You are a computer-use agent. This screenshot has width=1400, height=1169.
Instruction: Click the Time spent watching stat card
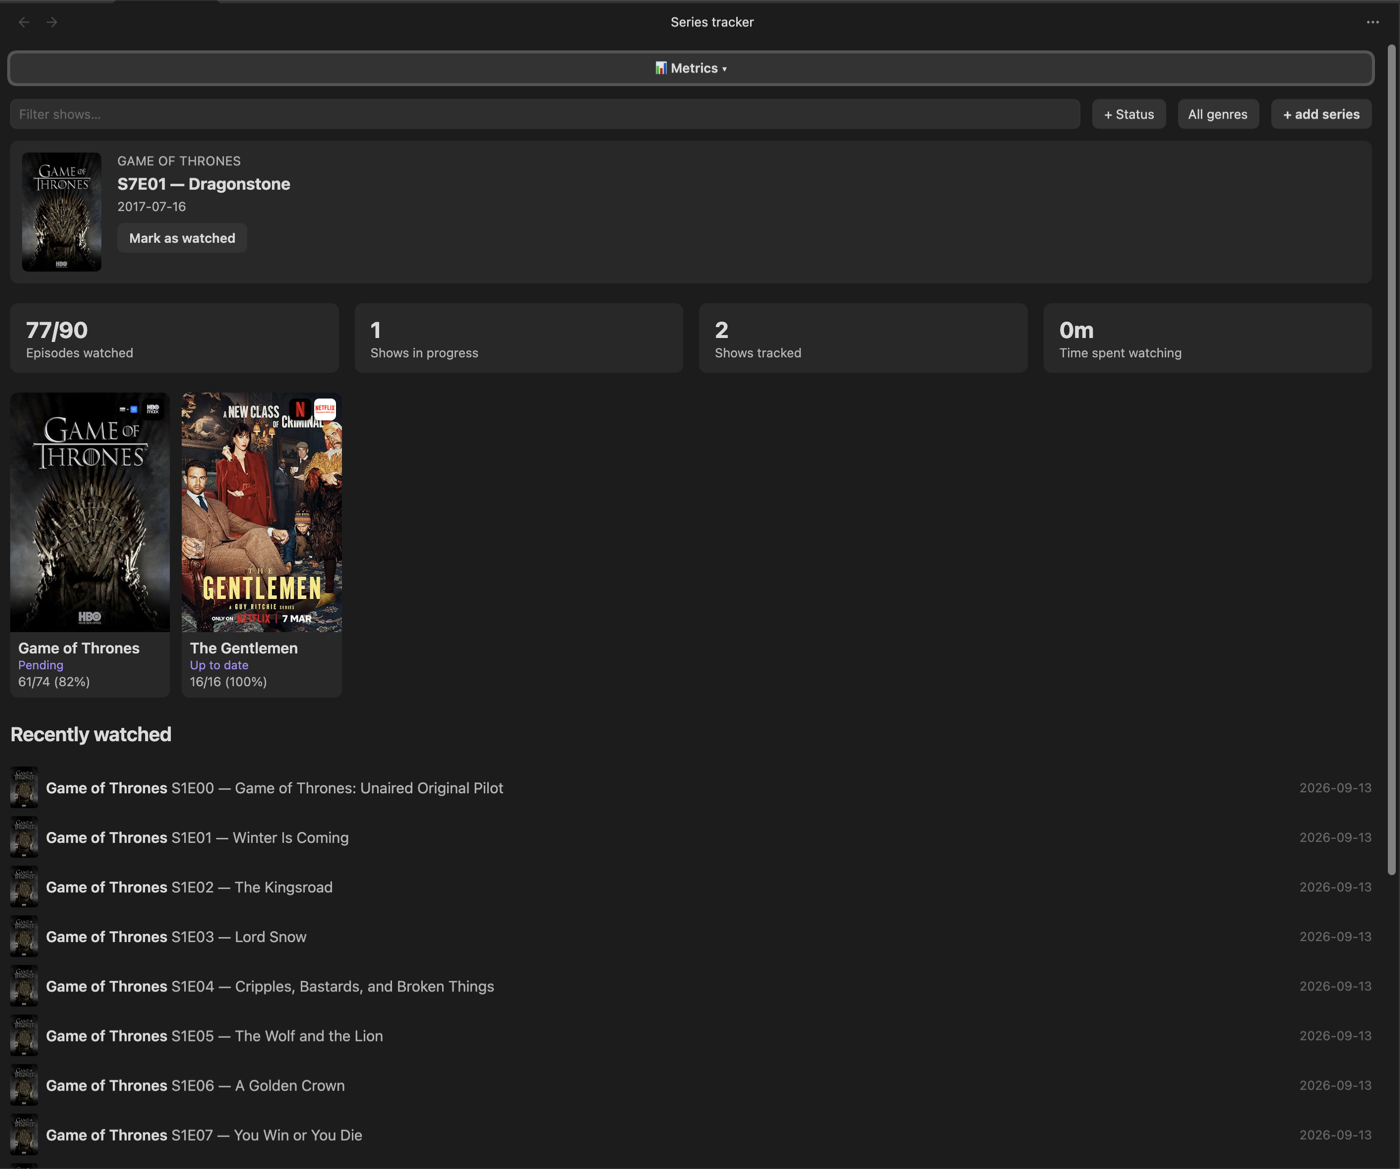(1208, 338)
